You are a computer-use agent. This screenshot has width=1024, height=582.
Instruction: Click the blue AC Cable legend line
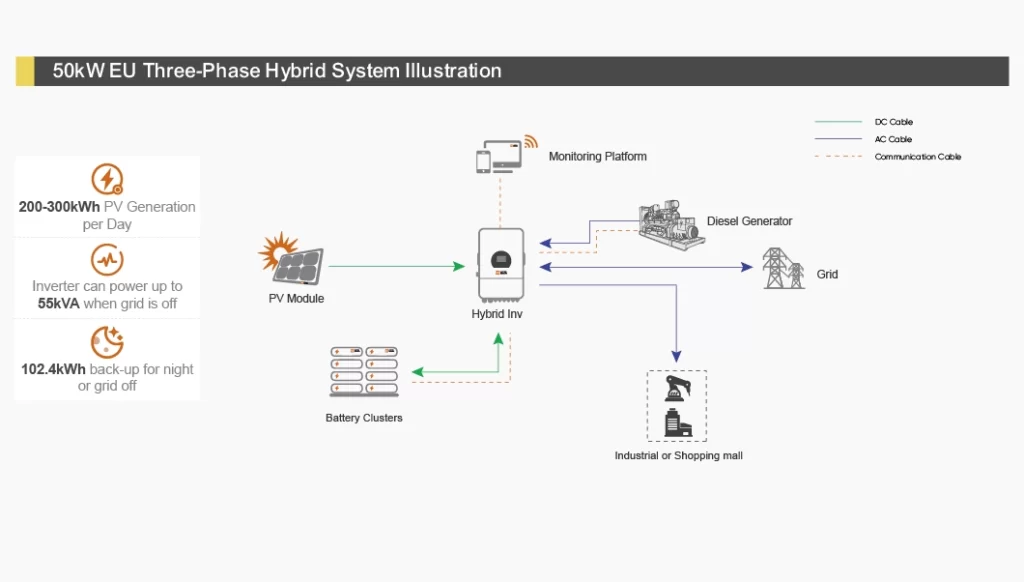coord(839,138)
